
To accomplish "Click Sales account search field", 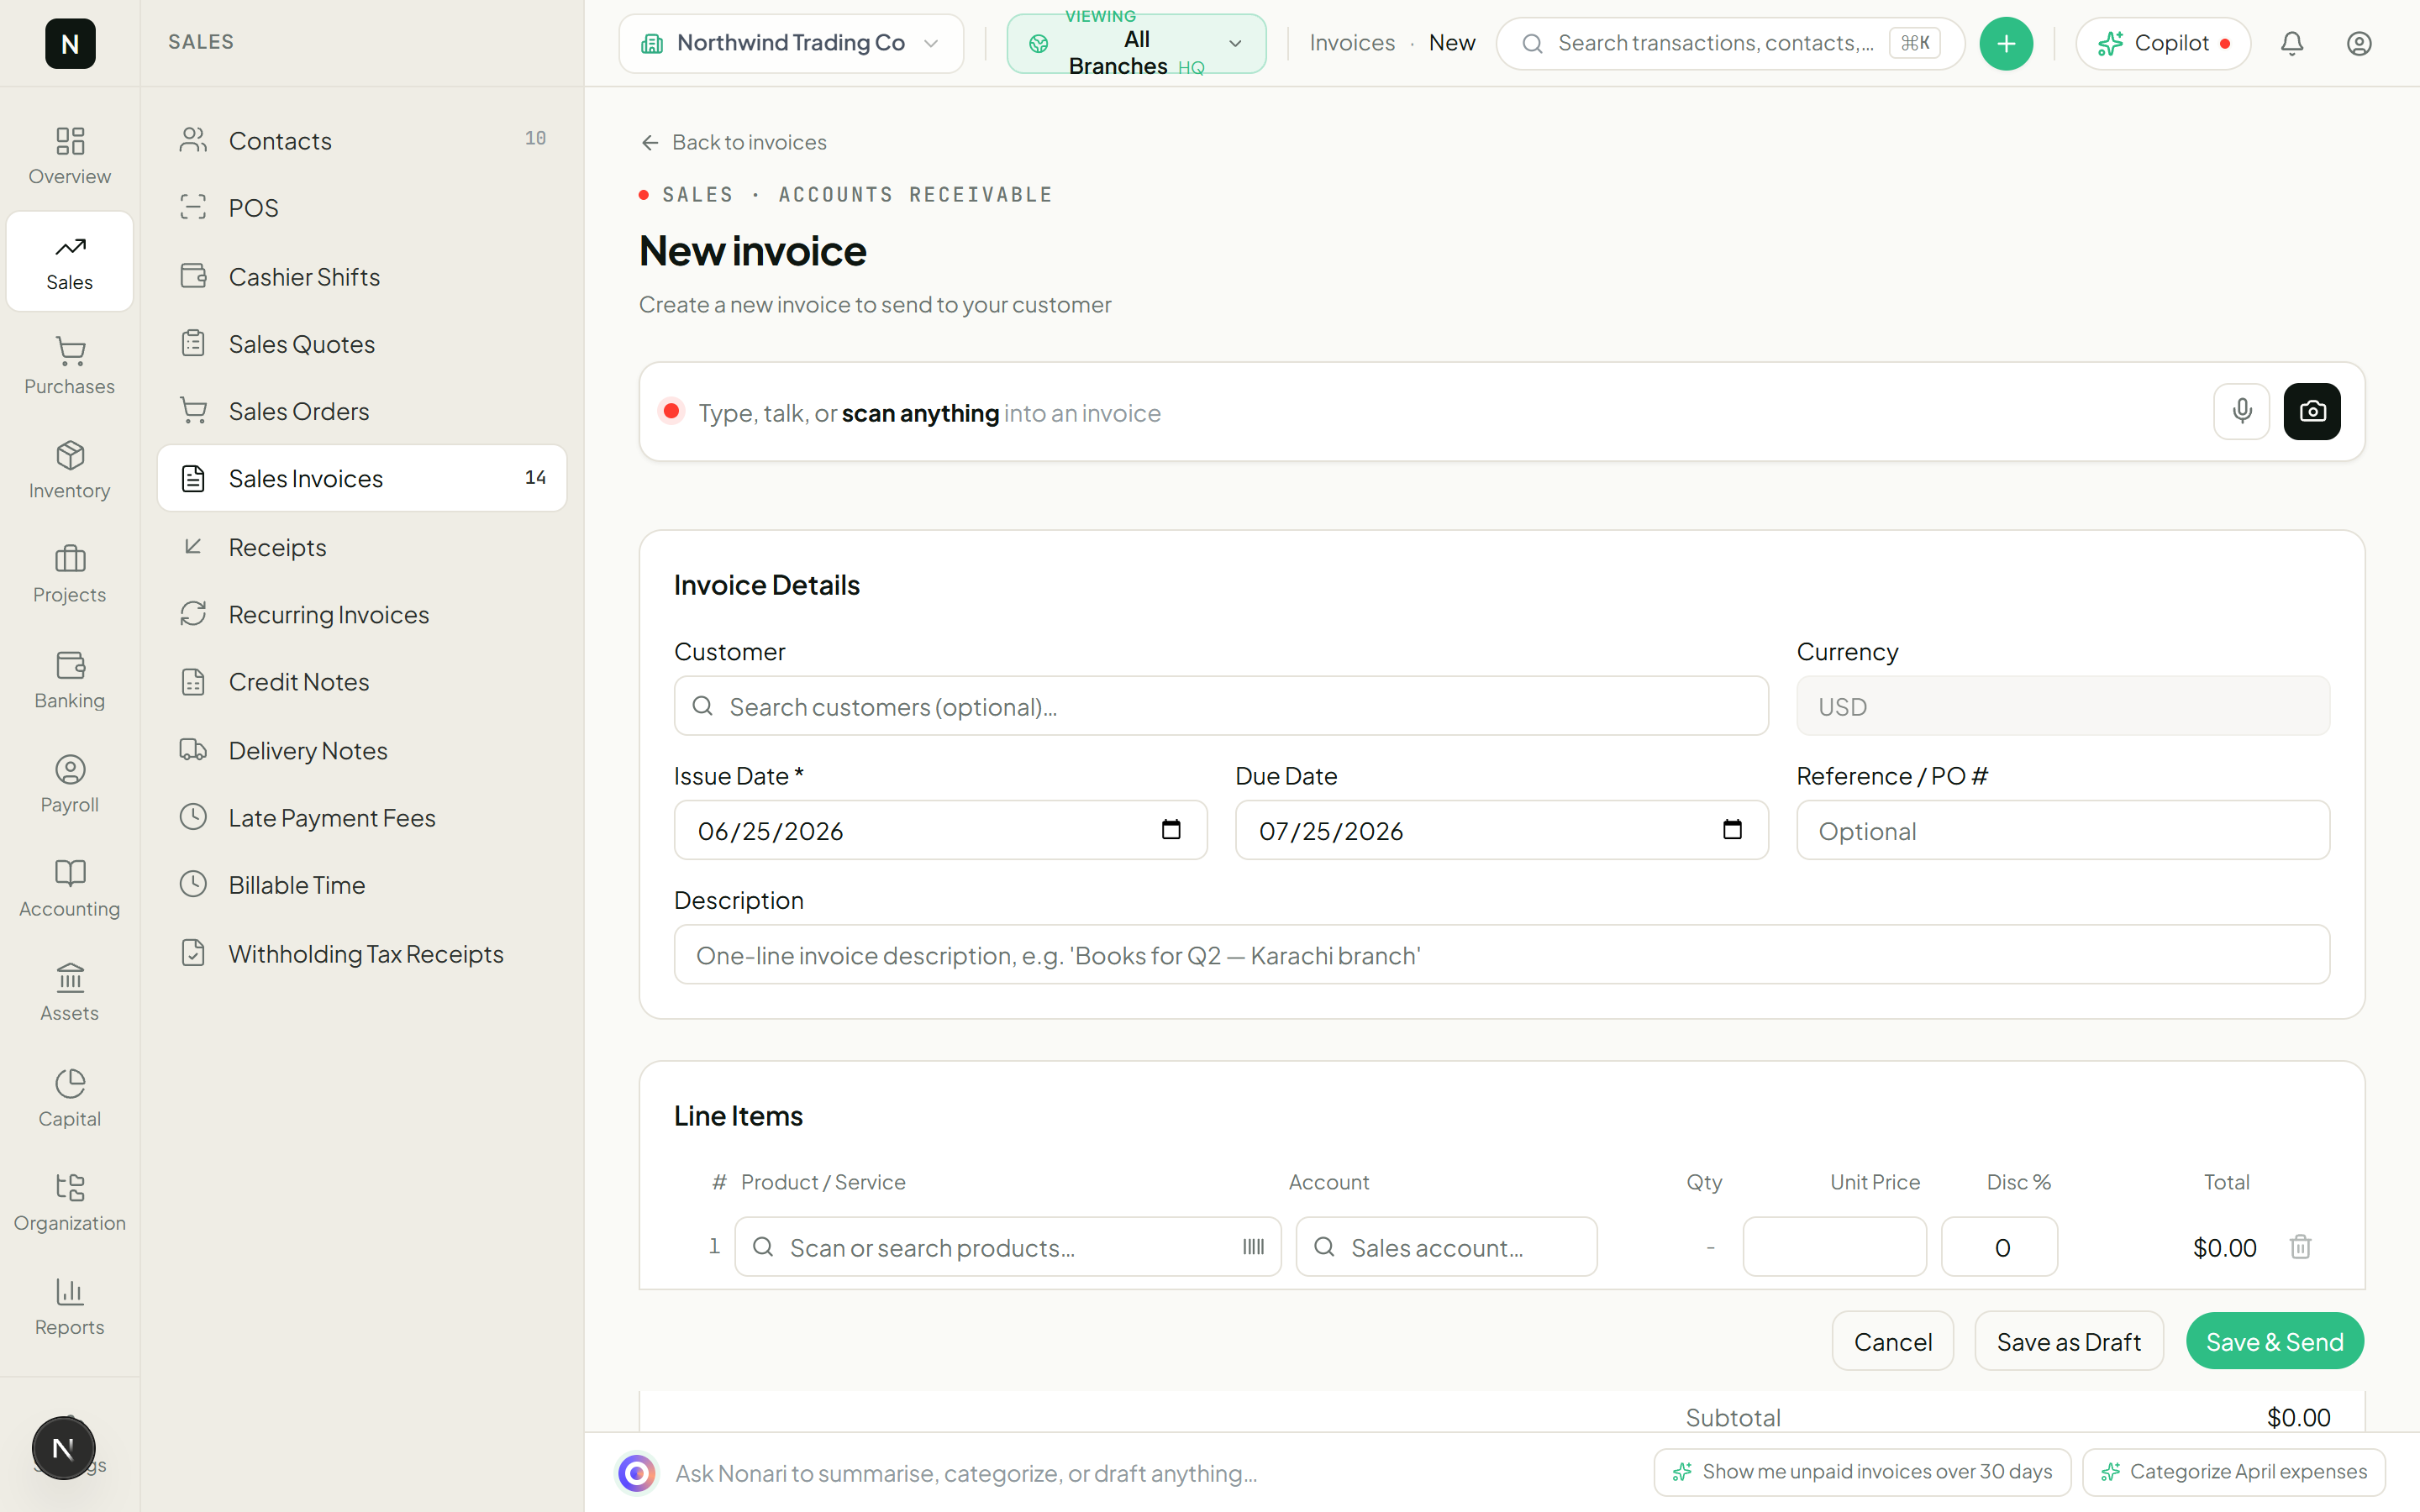I will tap(1446, 1247).
